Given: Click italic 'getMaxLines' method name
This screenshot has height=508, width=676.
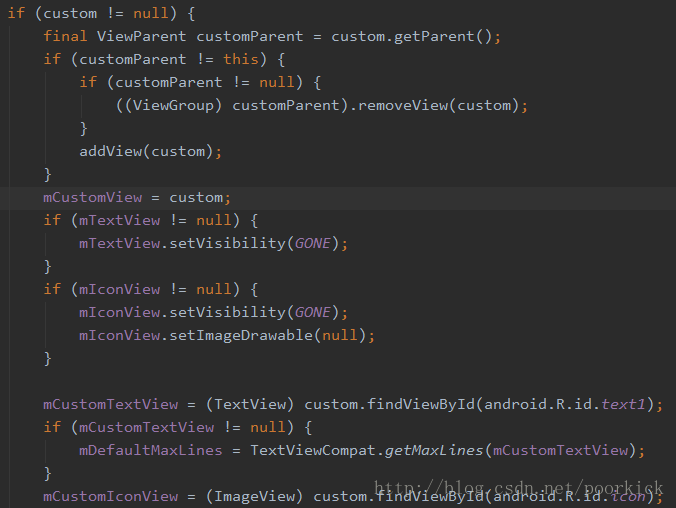Looking at the screenshot, I should 434,451.
